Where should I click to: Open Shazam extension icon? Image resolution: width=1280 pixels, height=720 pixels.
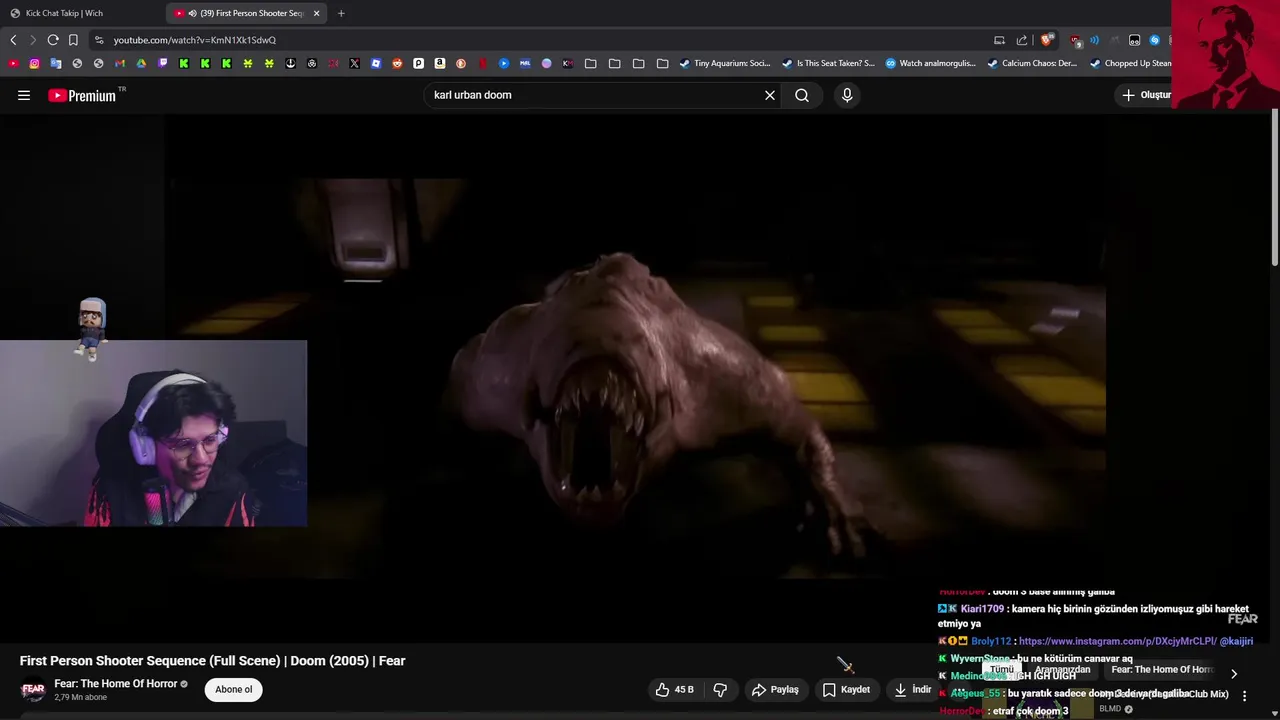1154,40
